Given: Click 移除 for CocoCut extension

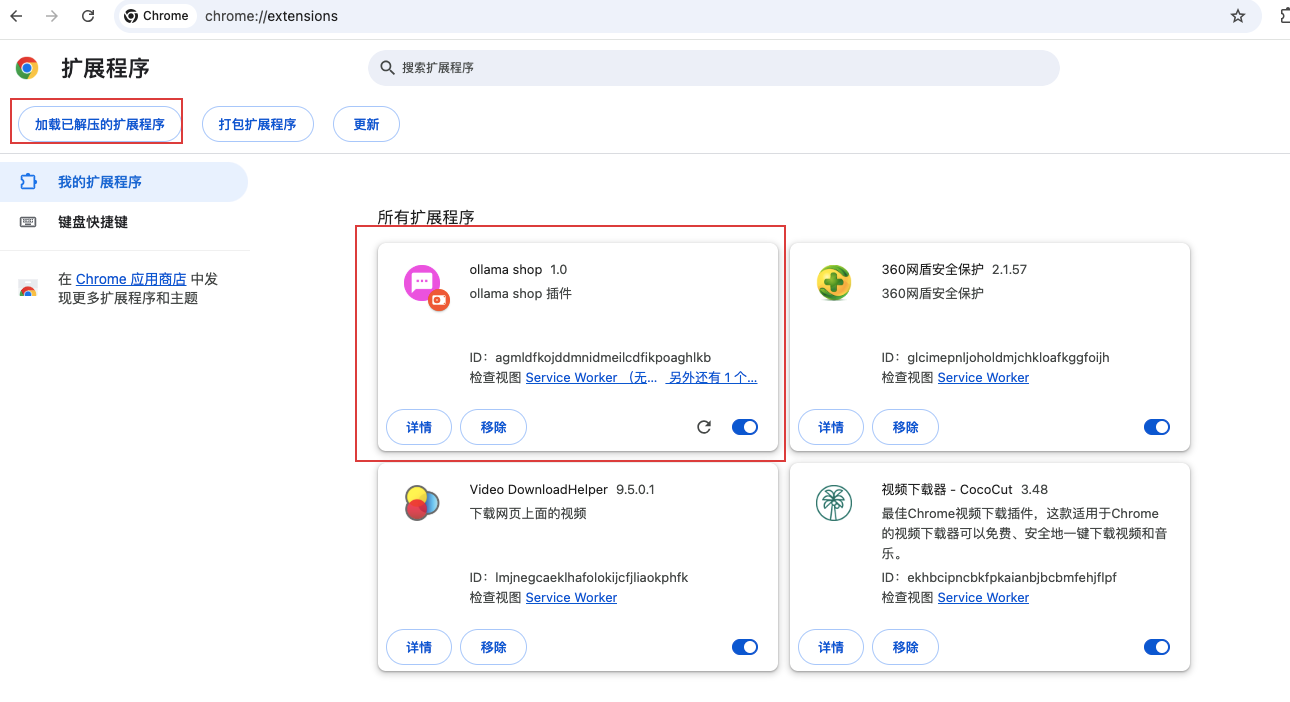Looking at the screenshot, I should [905, 647].
